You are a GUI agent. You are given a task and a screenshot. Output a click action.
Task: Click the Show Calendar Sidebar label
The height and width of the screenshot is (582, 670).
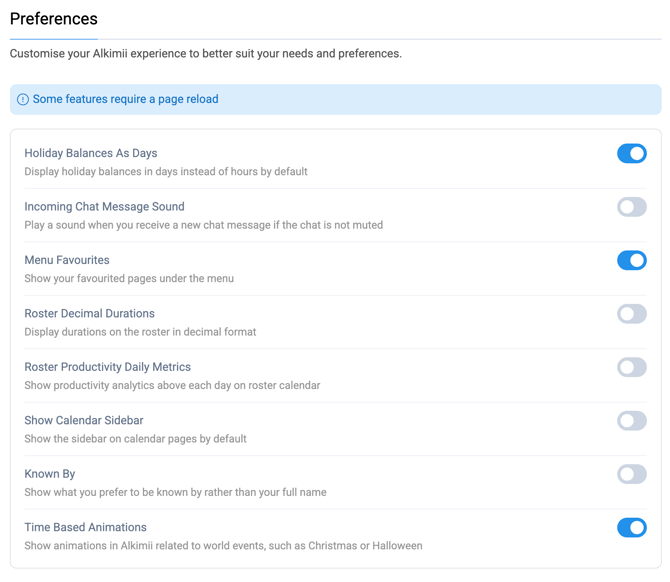(84, 420)
